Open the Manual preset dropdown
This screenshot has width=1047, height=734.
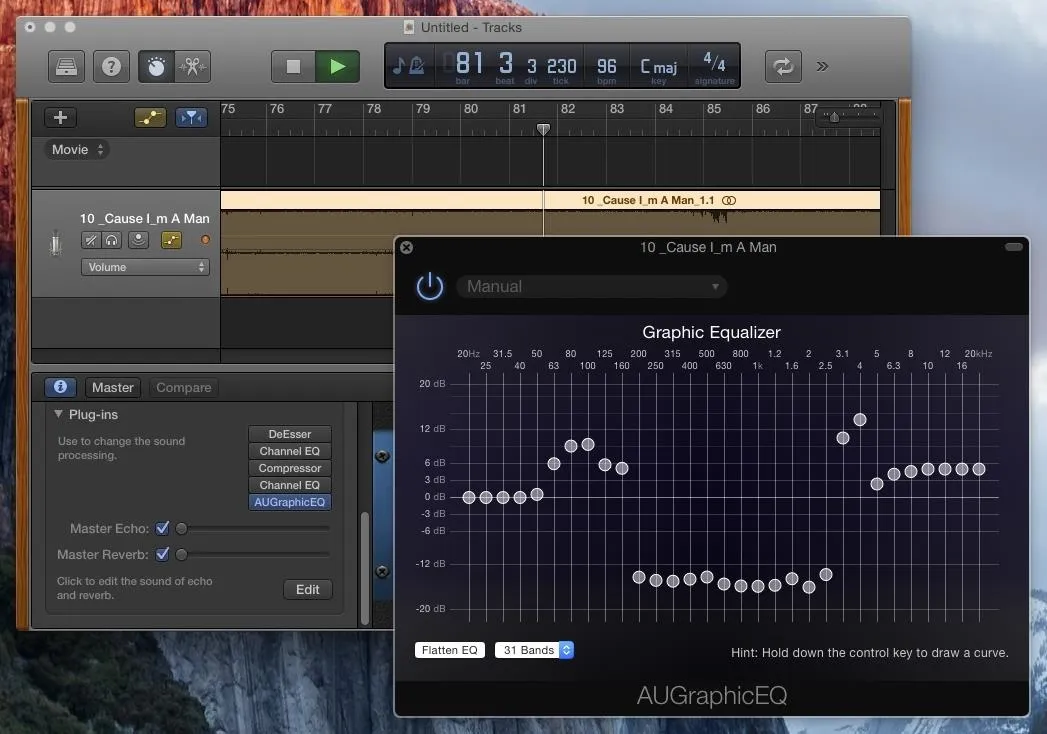pyautogui.click(x=592, y=287)
